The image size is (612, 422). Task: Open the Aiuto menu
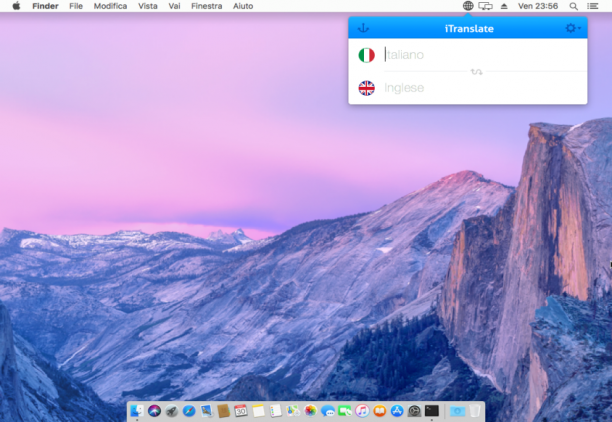pos(243,6)
